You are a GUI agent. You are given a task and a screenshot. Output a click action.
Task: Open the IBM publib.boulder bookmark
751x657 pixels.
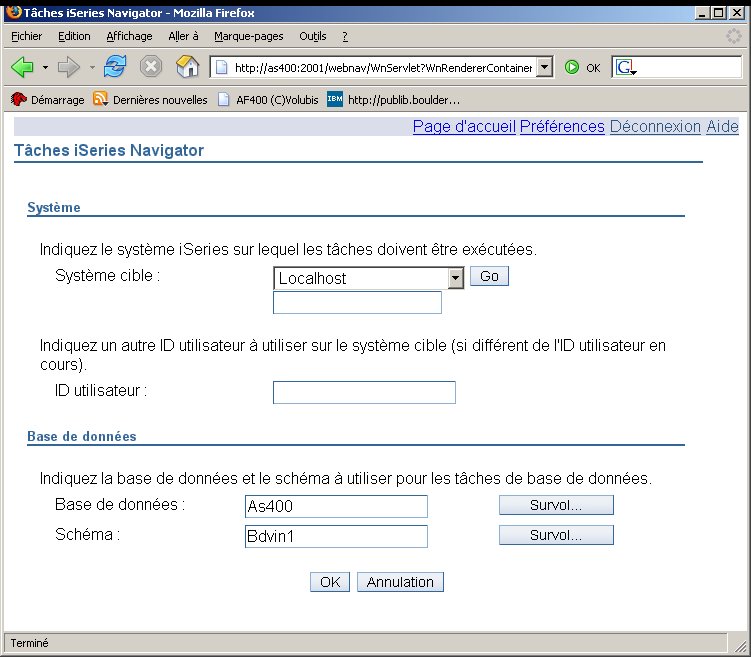tap(393, 100)
